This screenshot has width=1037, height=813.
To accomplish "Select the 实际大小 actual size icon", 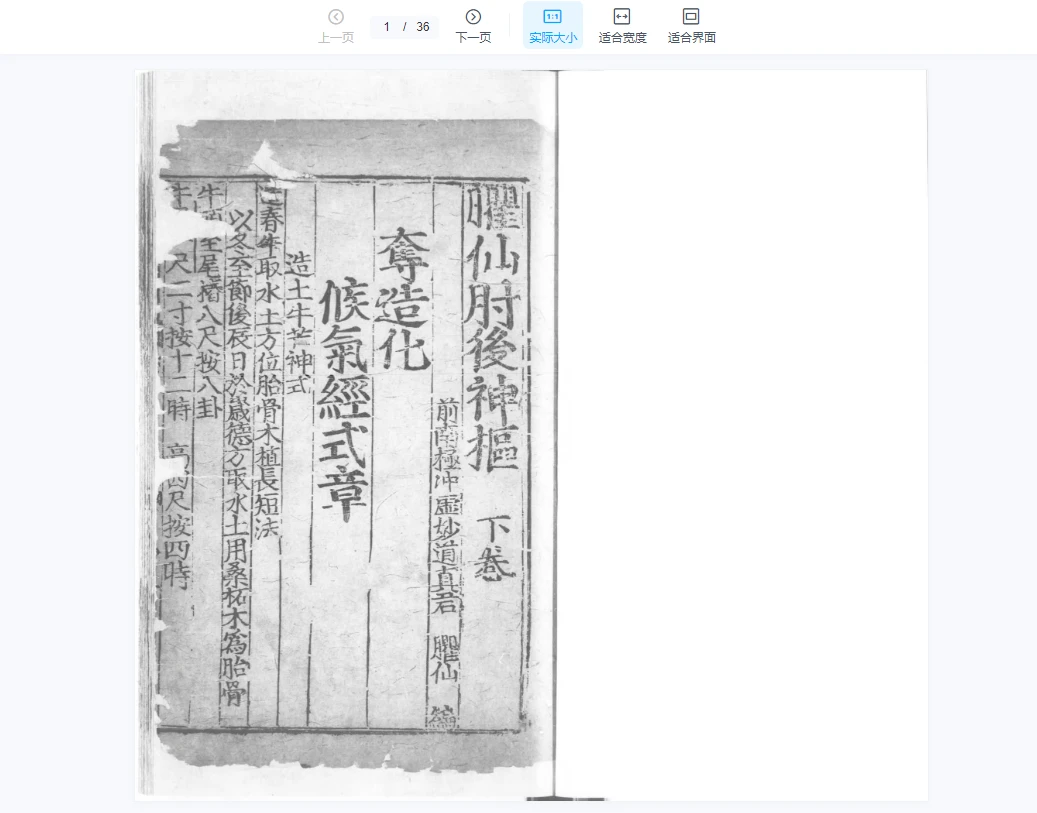I will tap(552, 17).
